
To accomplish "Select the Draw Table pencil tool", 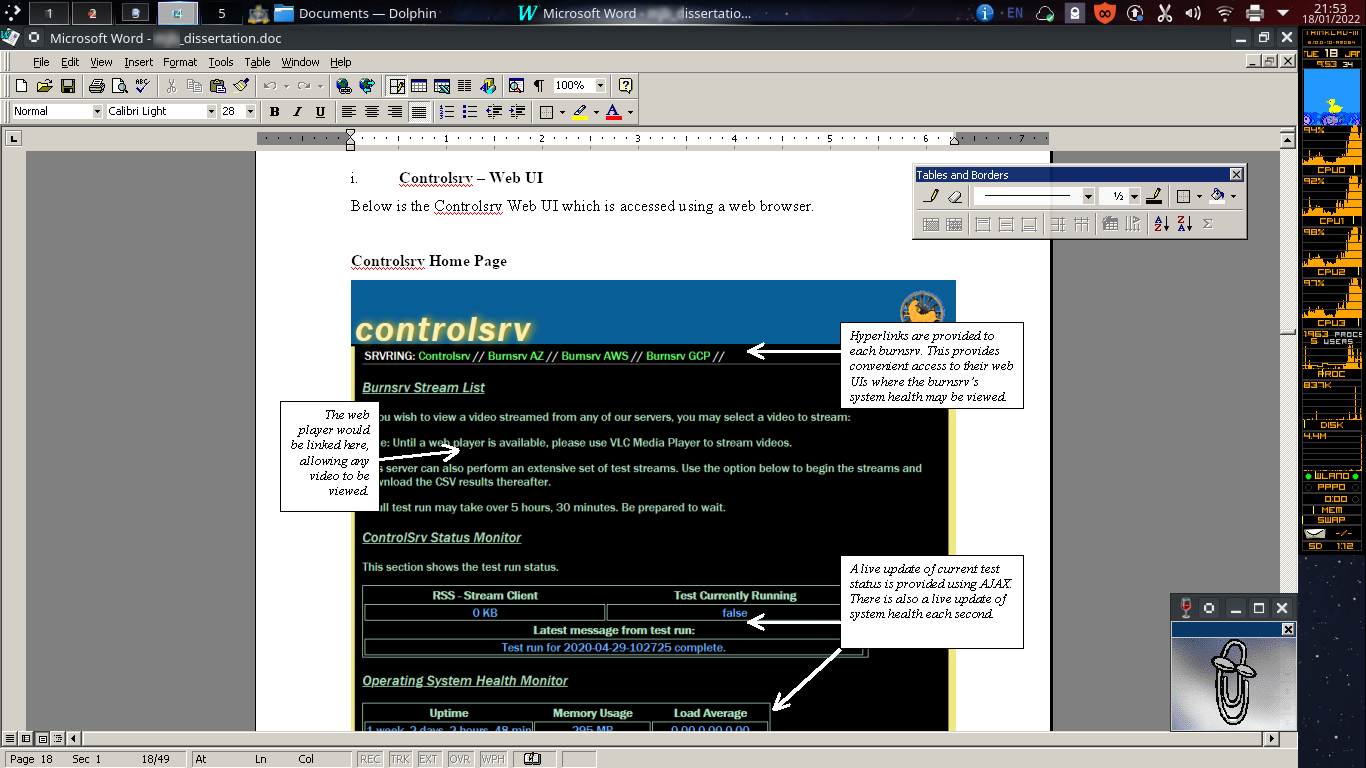I will click(x=931, y=196).
